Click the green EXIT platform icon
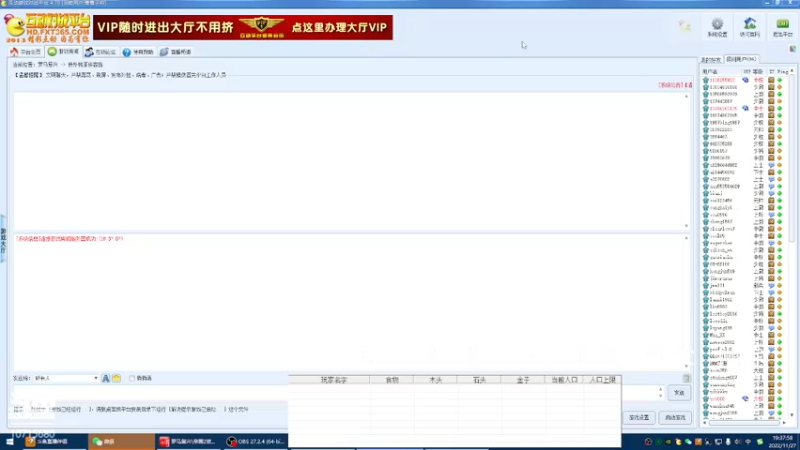This screenshot has width=800, height=450. tap(783, 28)
